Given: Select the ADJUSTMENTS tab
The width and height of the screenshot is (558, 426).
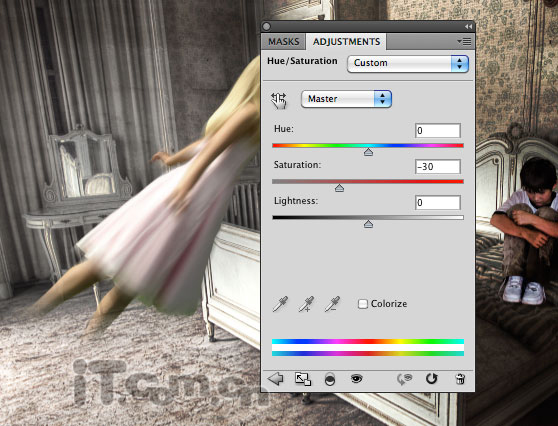Looking at the screenshot, I should pyautogui.click(x=346, y=42).
